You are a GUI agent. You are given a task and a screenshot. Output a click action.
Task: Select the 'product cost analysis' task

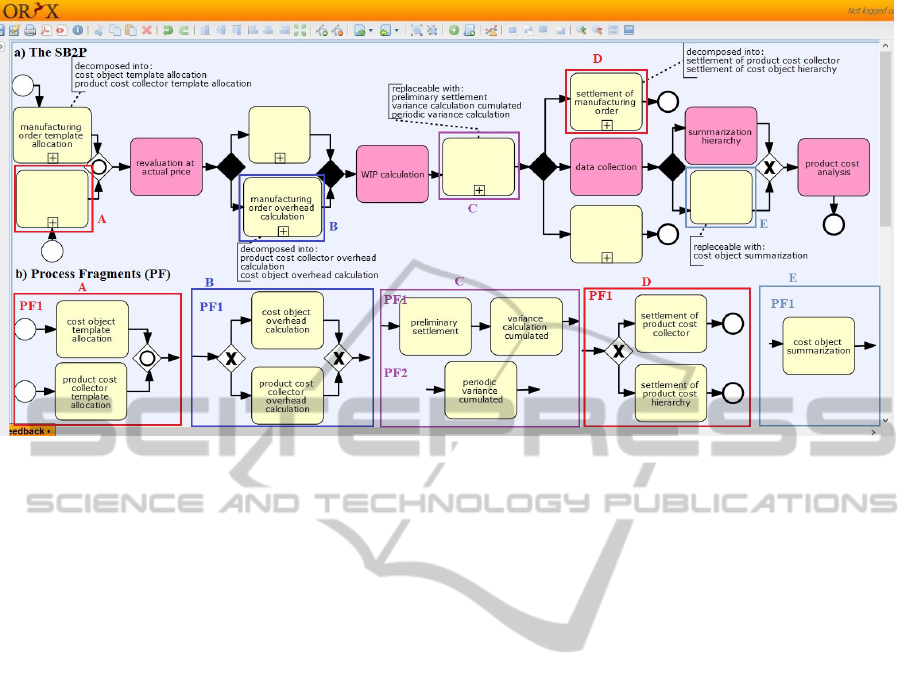(x=832, y=167)
